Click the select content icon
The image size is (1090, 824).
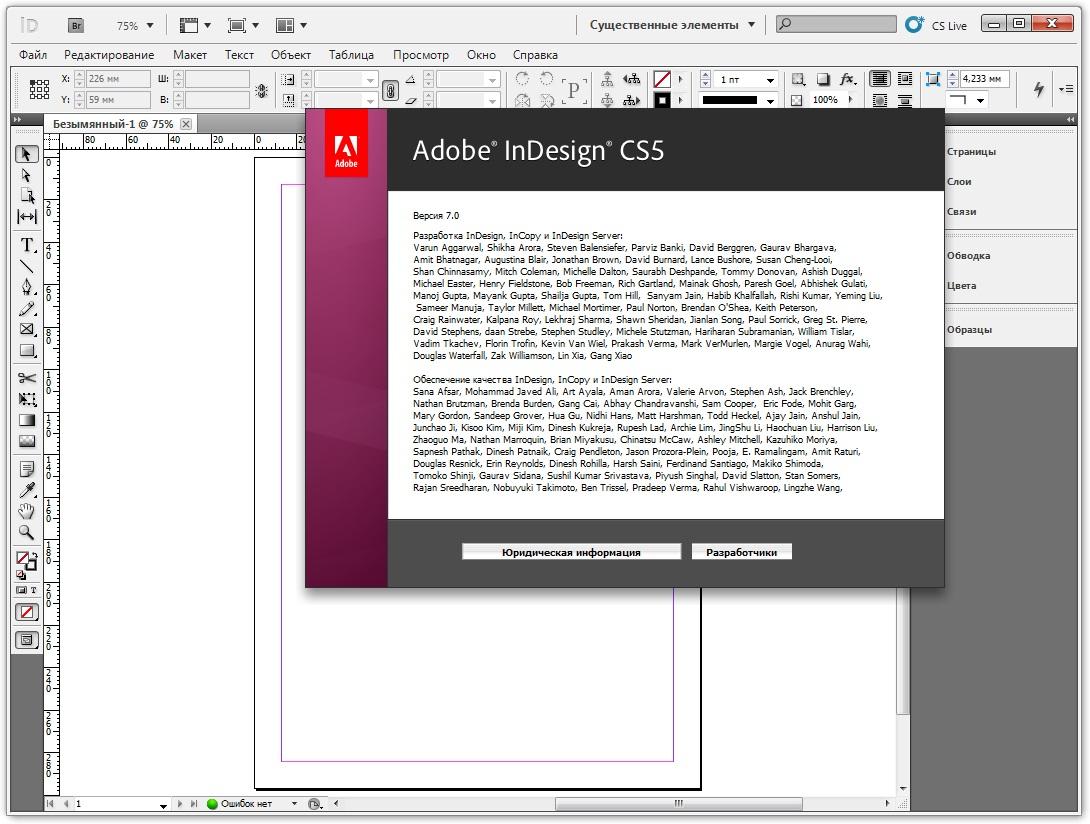point(607,100)
